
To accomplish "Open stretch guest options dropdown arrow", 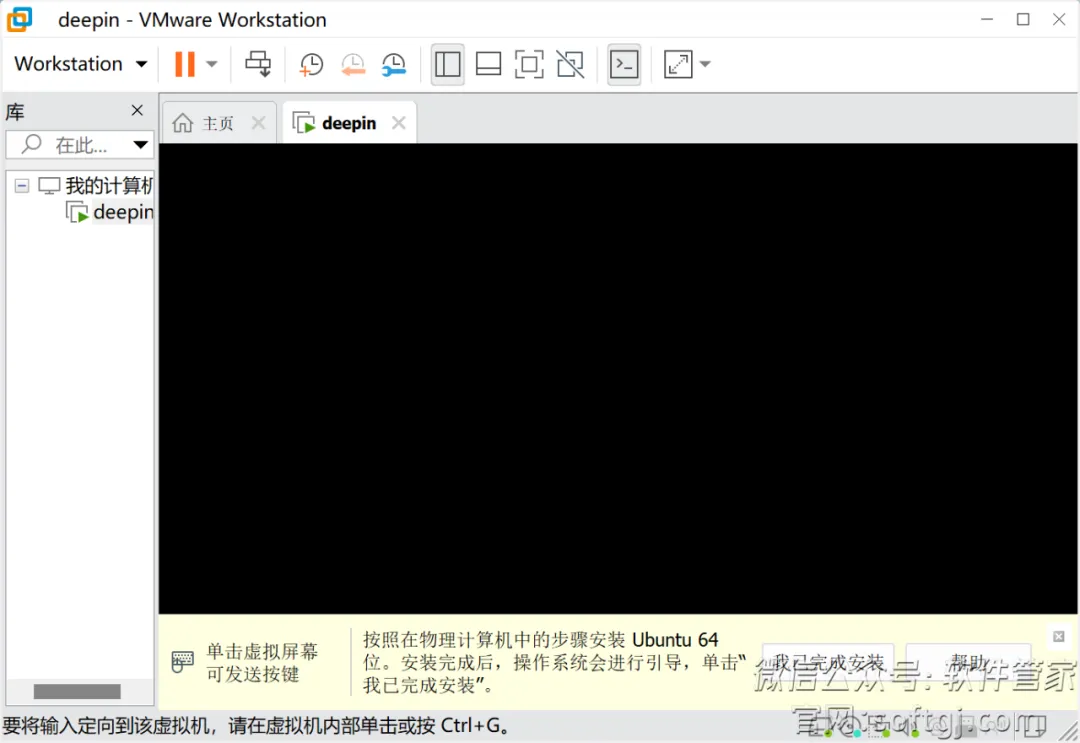I will pyautogui.click(x=705, y=64).
